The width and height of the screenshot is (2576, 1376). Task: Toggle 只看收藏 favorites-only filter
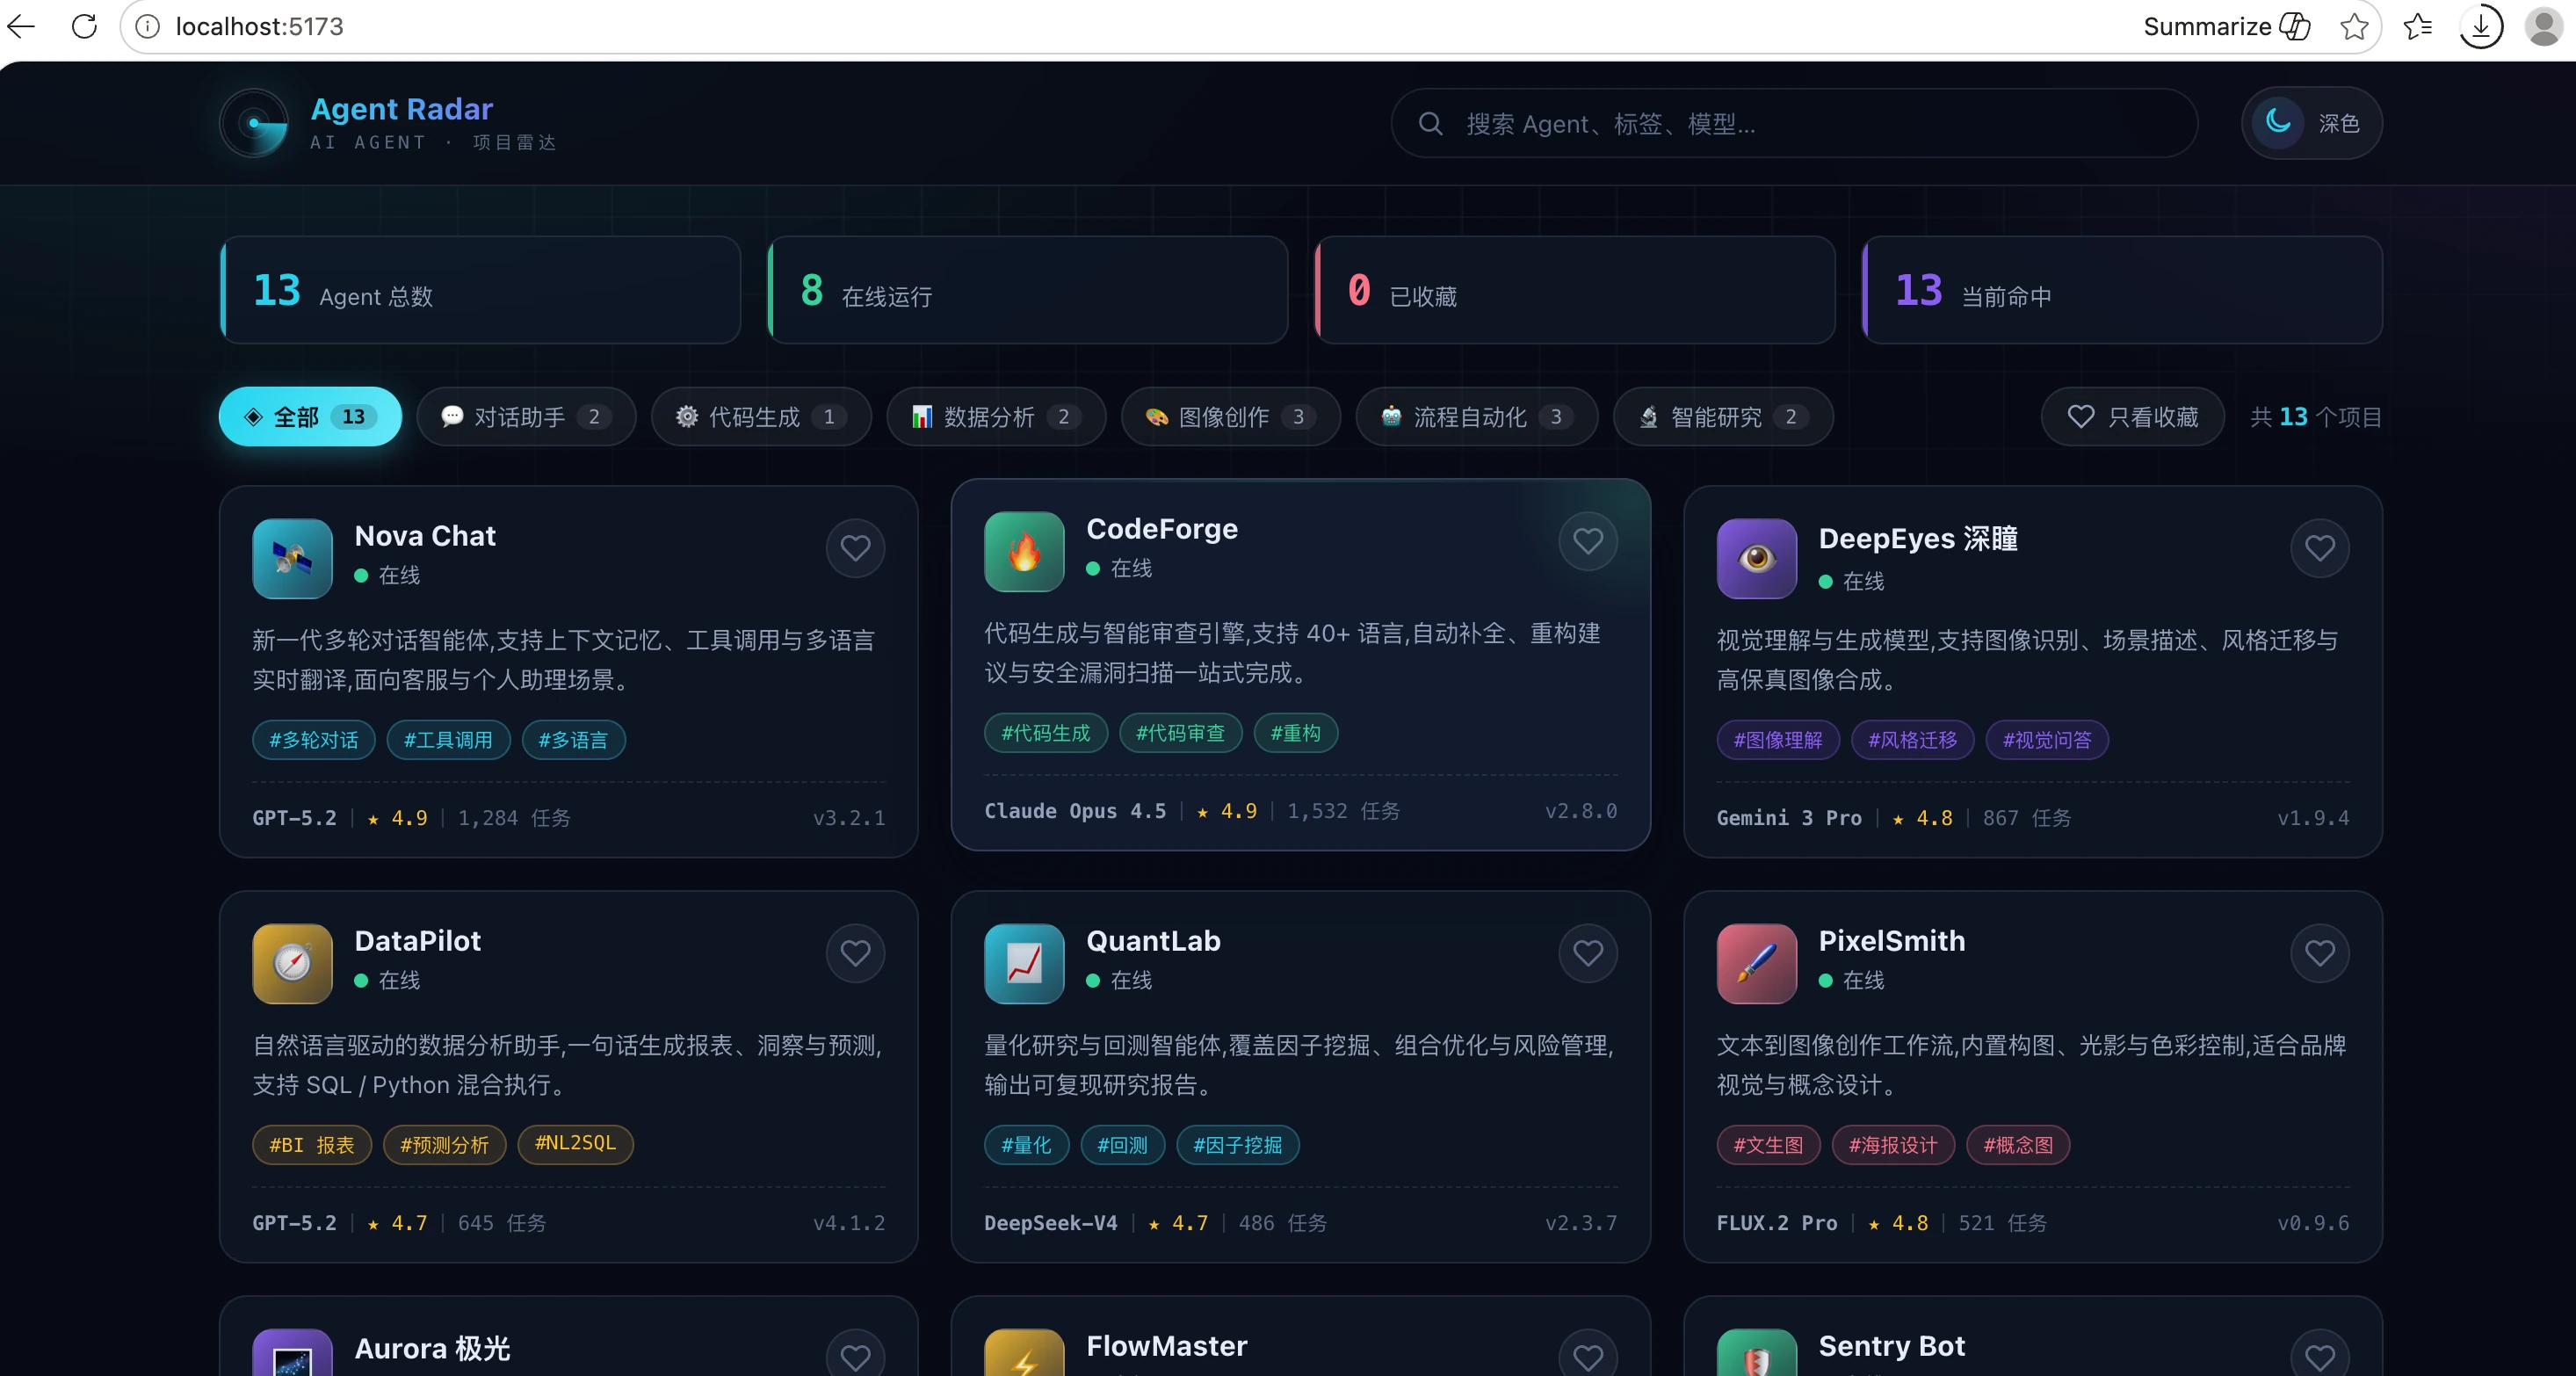click(x=2132, y=417)
